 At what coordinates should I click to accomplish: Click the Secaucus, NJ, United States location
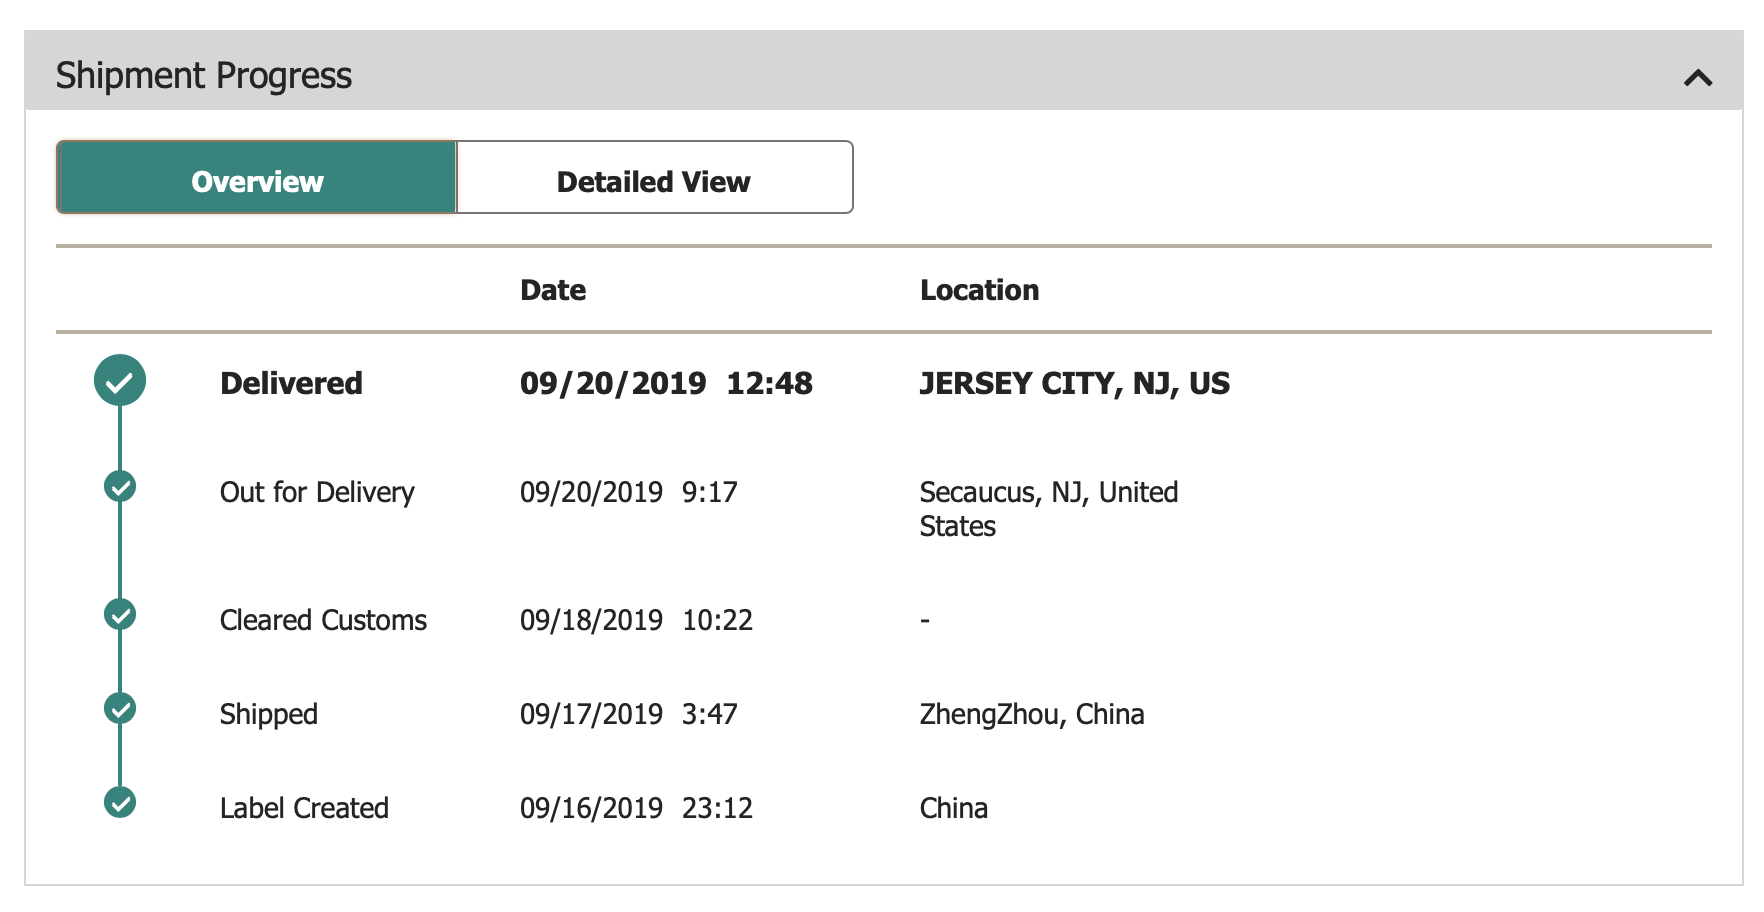pos(1049,509)
